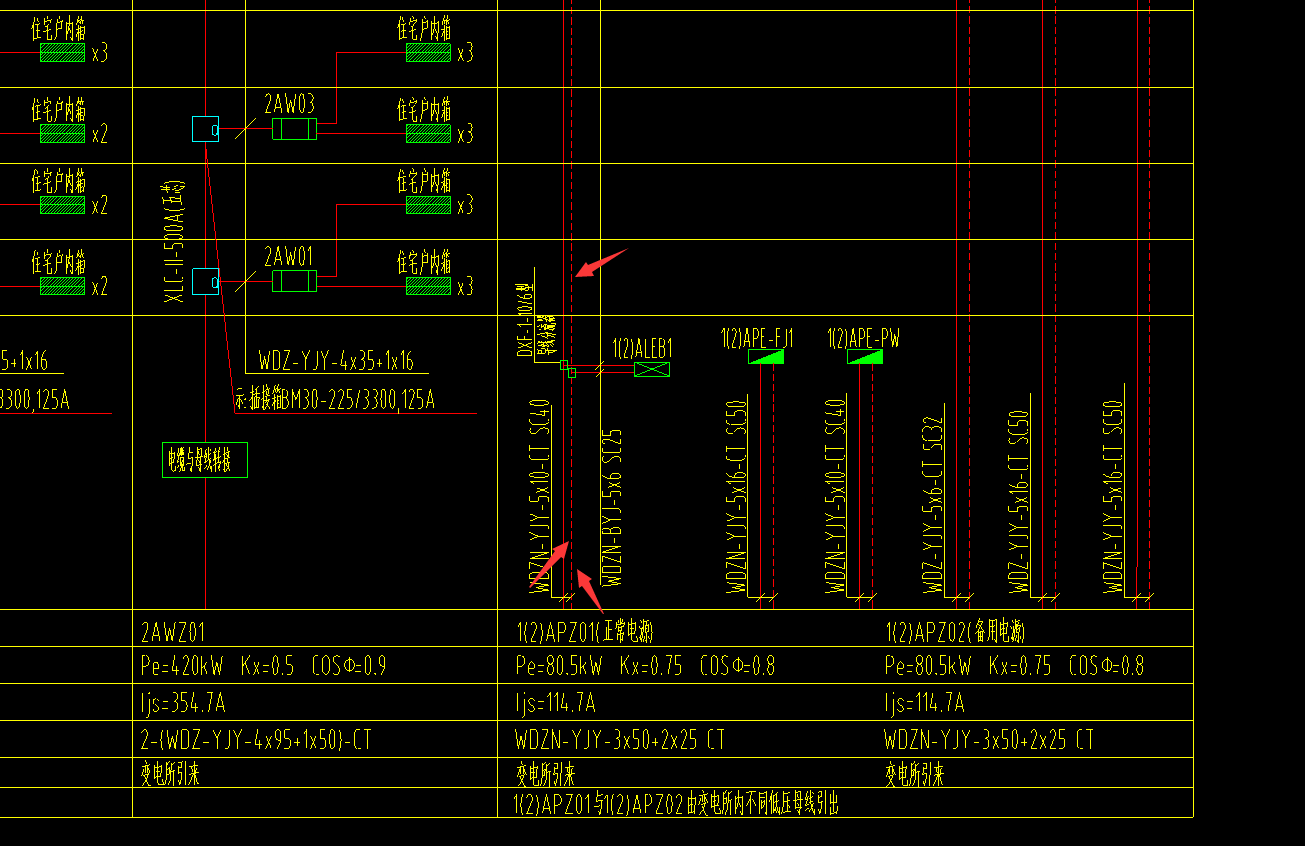Select the 2AW03 text label
1305x846 pixels.
tap(289, 104)
